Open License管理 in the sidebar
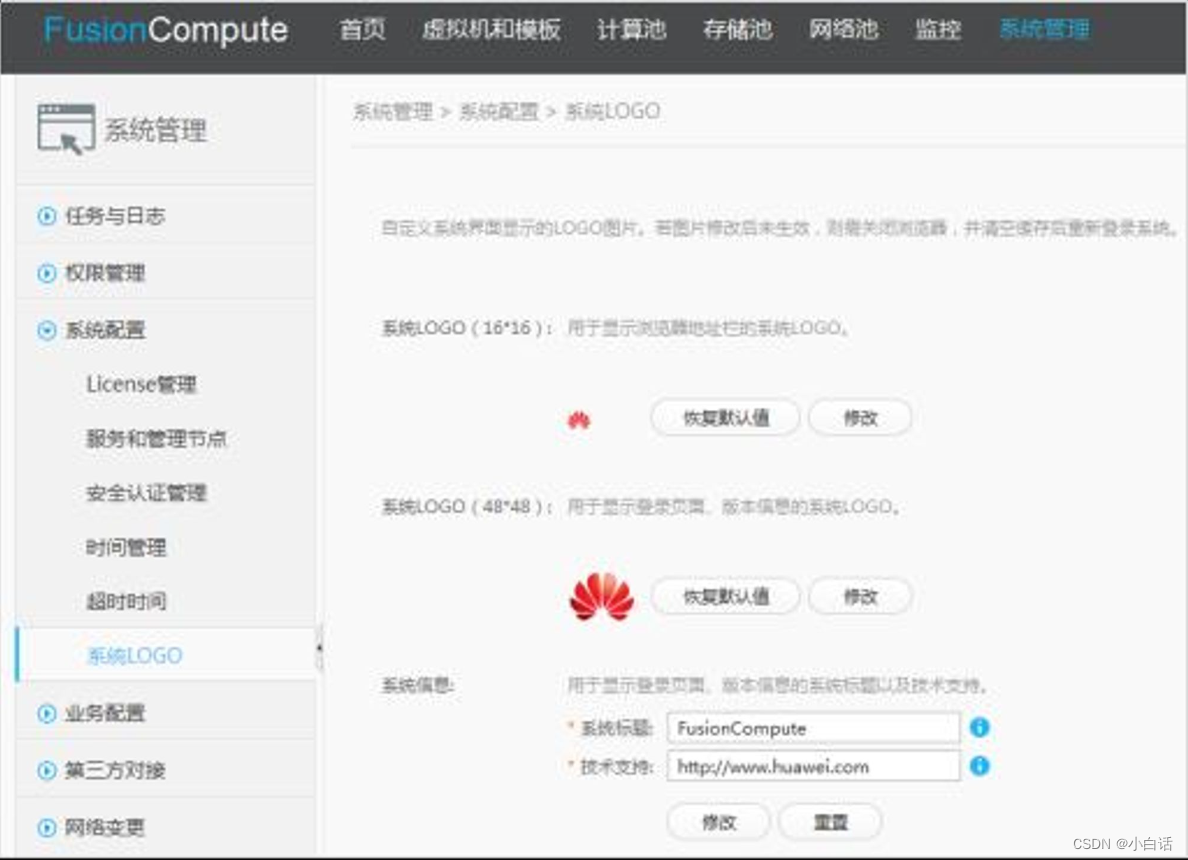Image resolution: width=1188 pixels, height=860 pixels. click(x=142, y=384)
